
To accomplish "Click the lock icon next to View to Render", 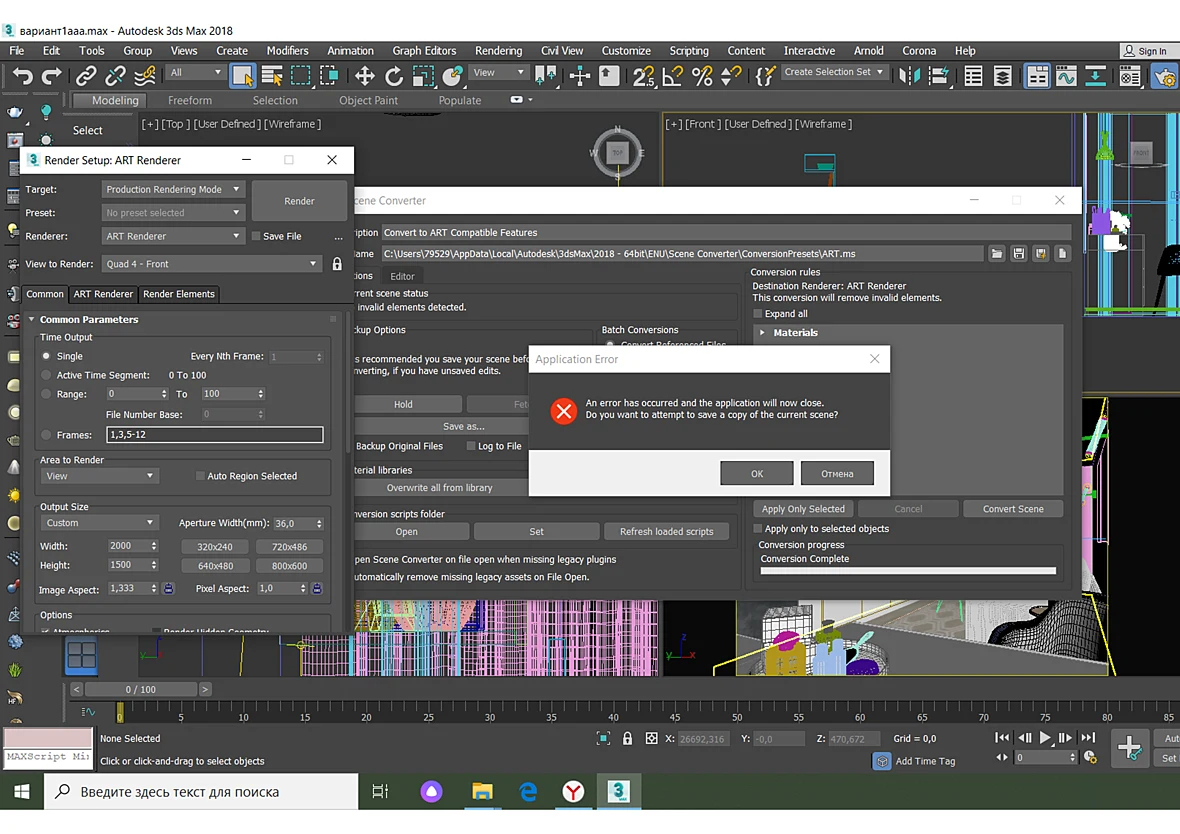I will click(337, 263).
